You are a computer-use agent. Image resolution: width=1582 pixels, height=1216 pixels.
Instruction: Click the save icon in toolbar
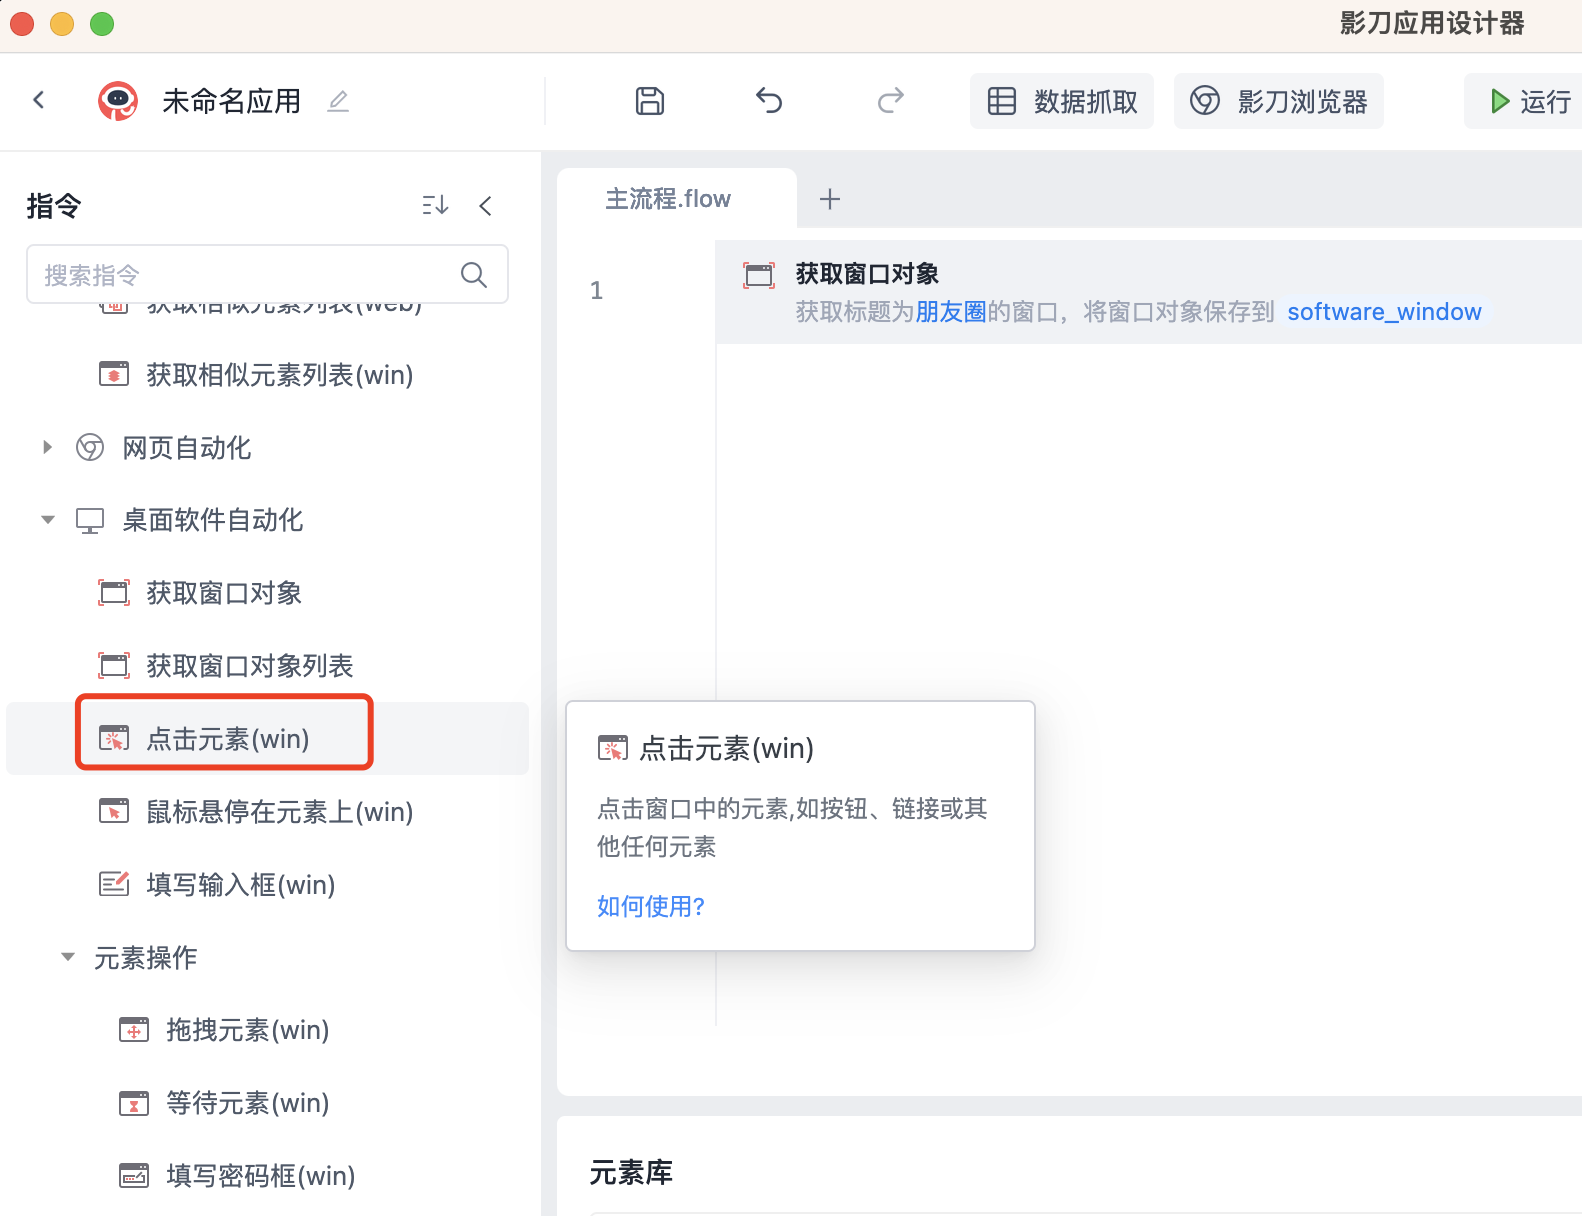(650, 101)
